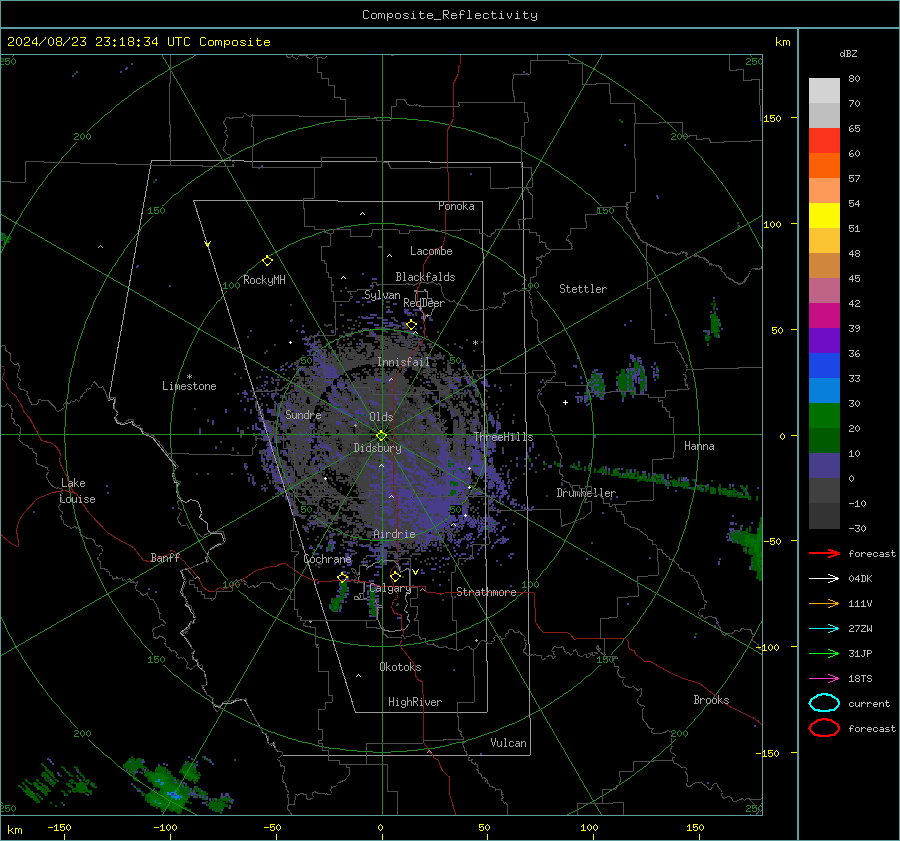Click the white plus marker west of Hanna
This screenshot has height=841, width=900.
coord(565,402)
